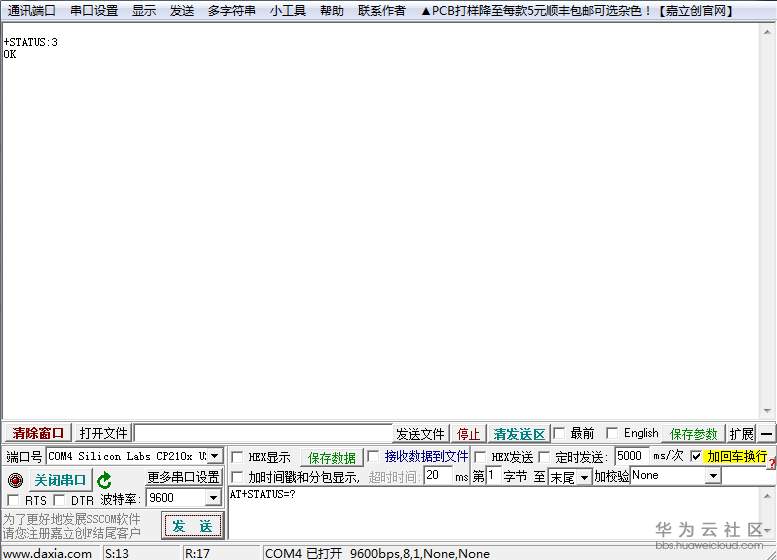
Task: Toggle the English language checkbox
Action: tap(612, 434)
